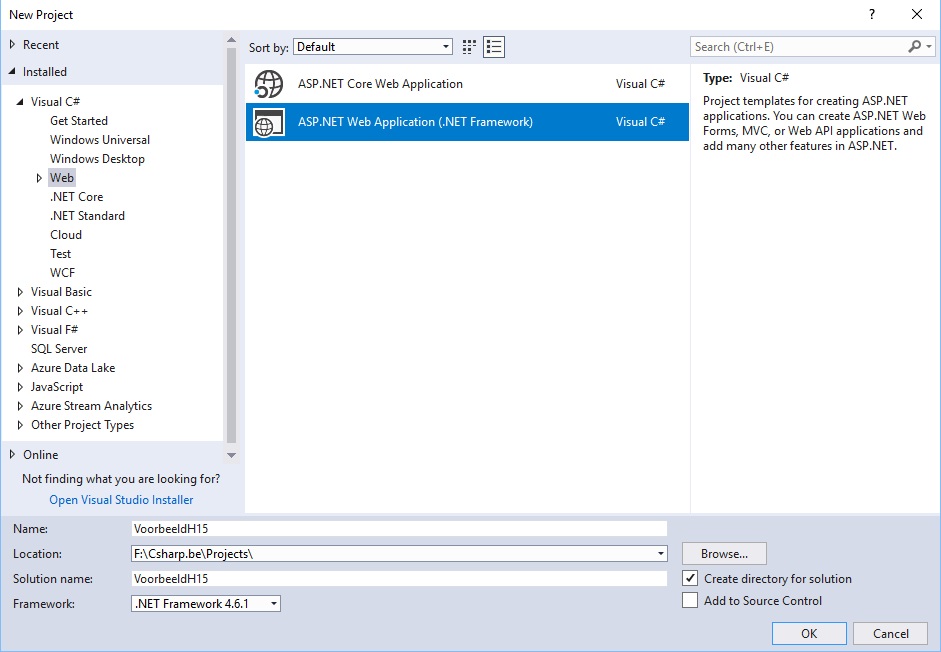Expand Azure Stream Analytics node
Image resolution: width=941 pixels, height=652 pixels.
pos(20,406)
